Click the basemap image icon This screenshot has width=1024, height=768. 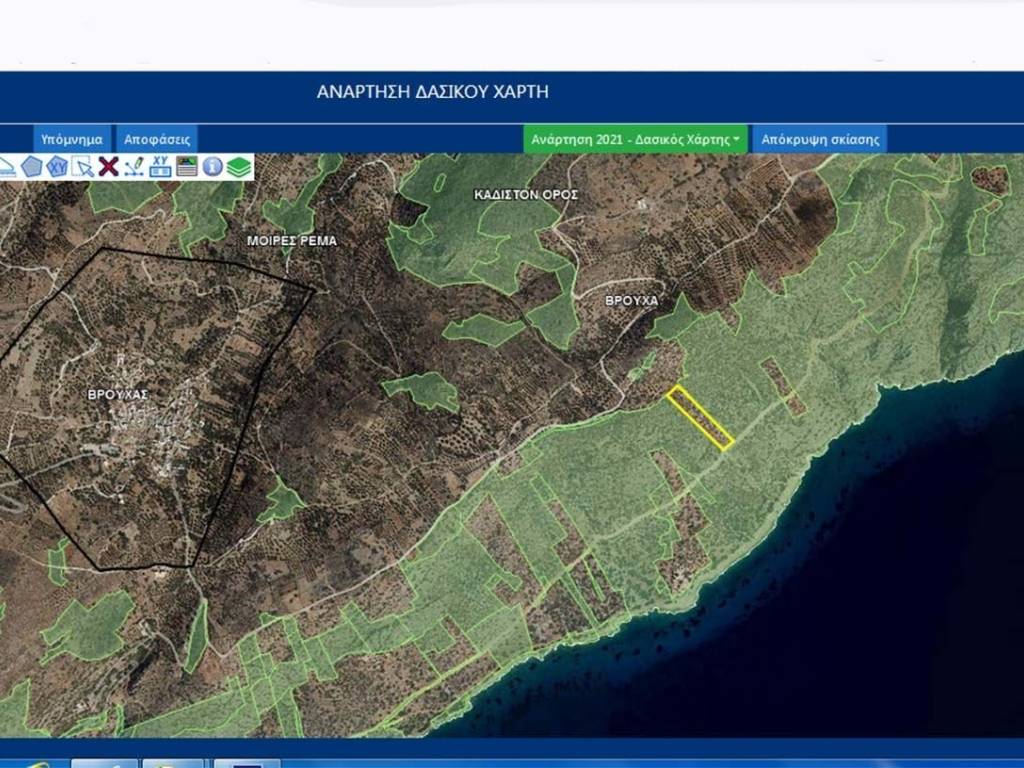187,167
